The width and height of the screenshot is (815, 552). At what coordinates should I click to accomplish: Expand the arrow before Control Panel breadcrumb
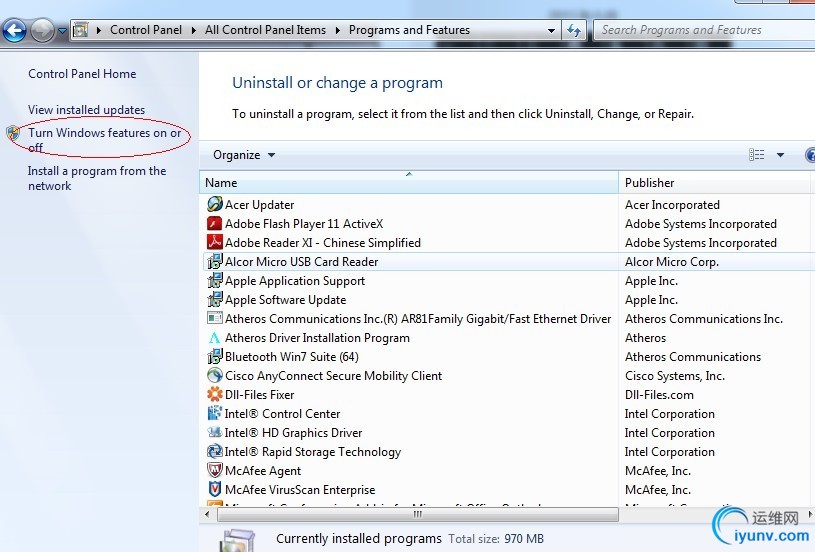click(x=99, y=30)
